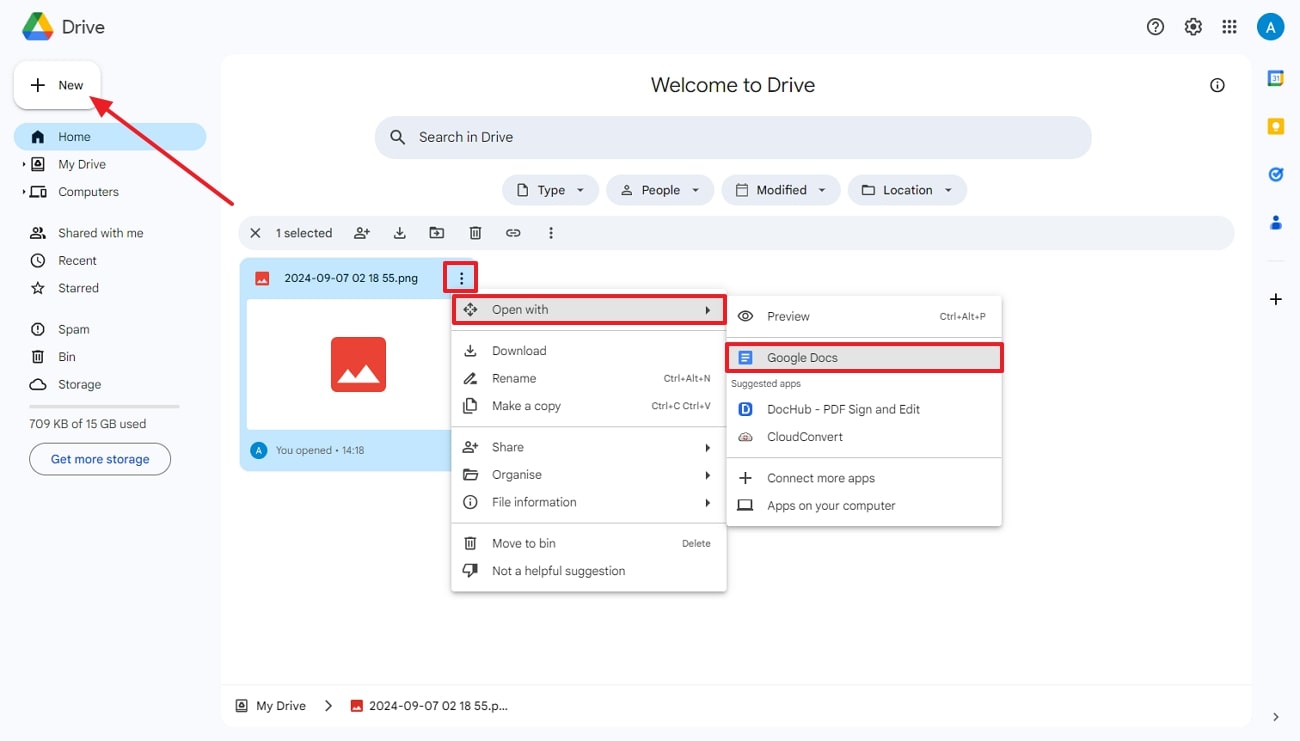The height and width of the screenshot is (741, 1300).
Task: Open the Settings gear icon
Action: tap(1193, 27)
